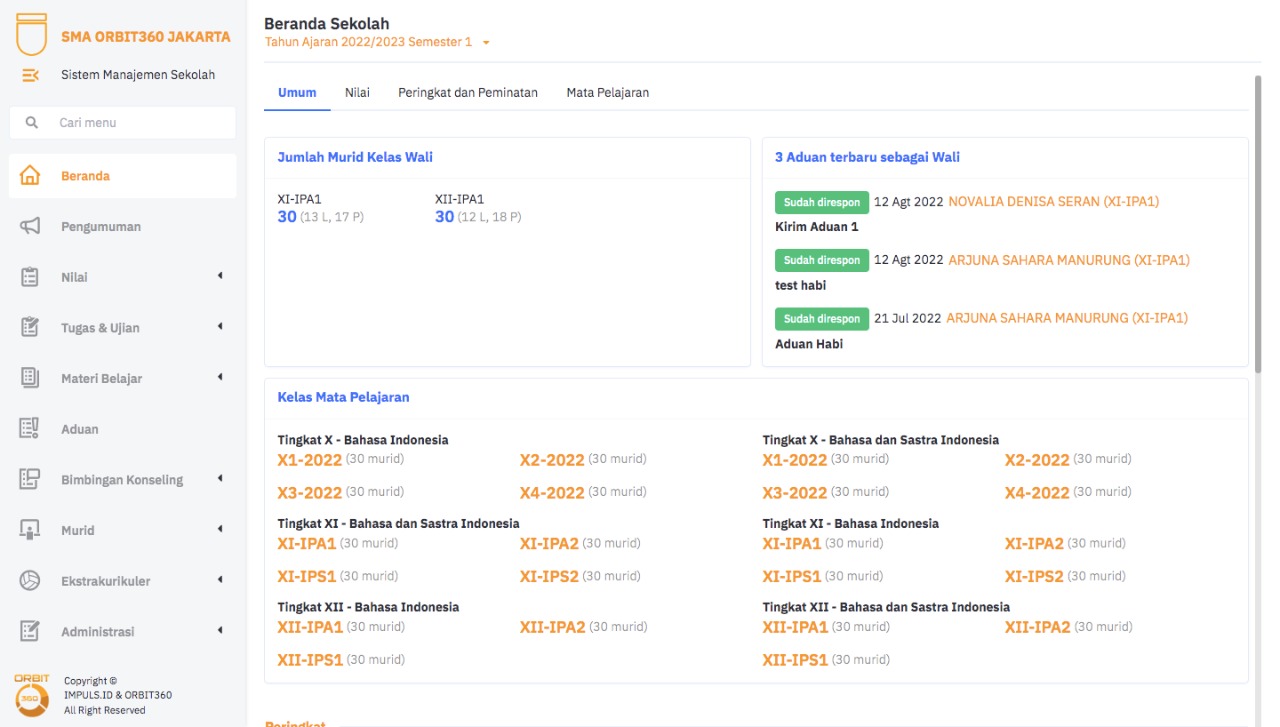Open the Tahun Ajaran semester dropdown
Viewport: 1280px width, 727px height.
[x=486, y=43]
